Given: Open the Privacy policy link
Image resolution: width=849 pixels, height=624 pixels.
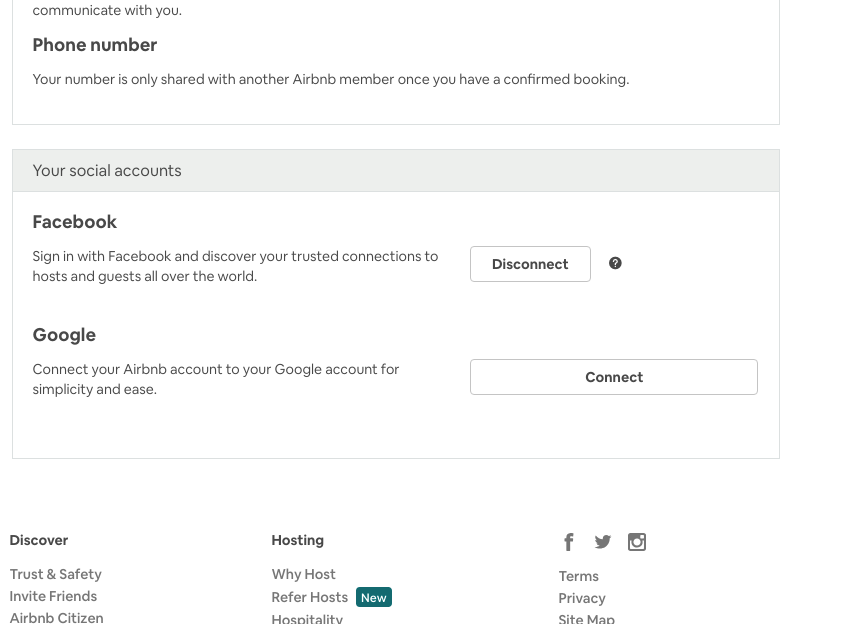Looking at the screenshot, I should tap(582, 598).
